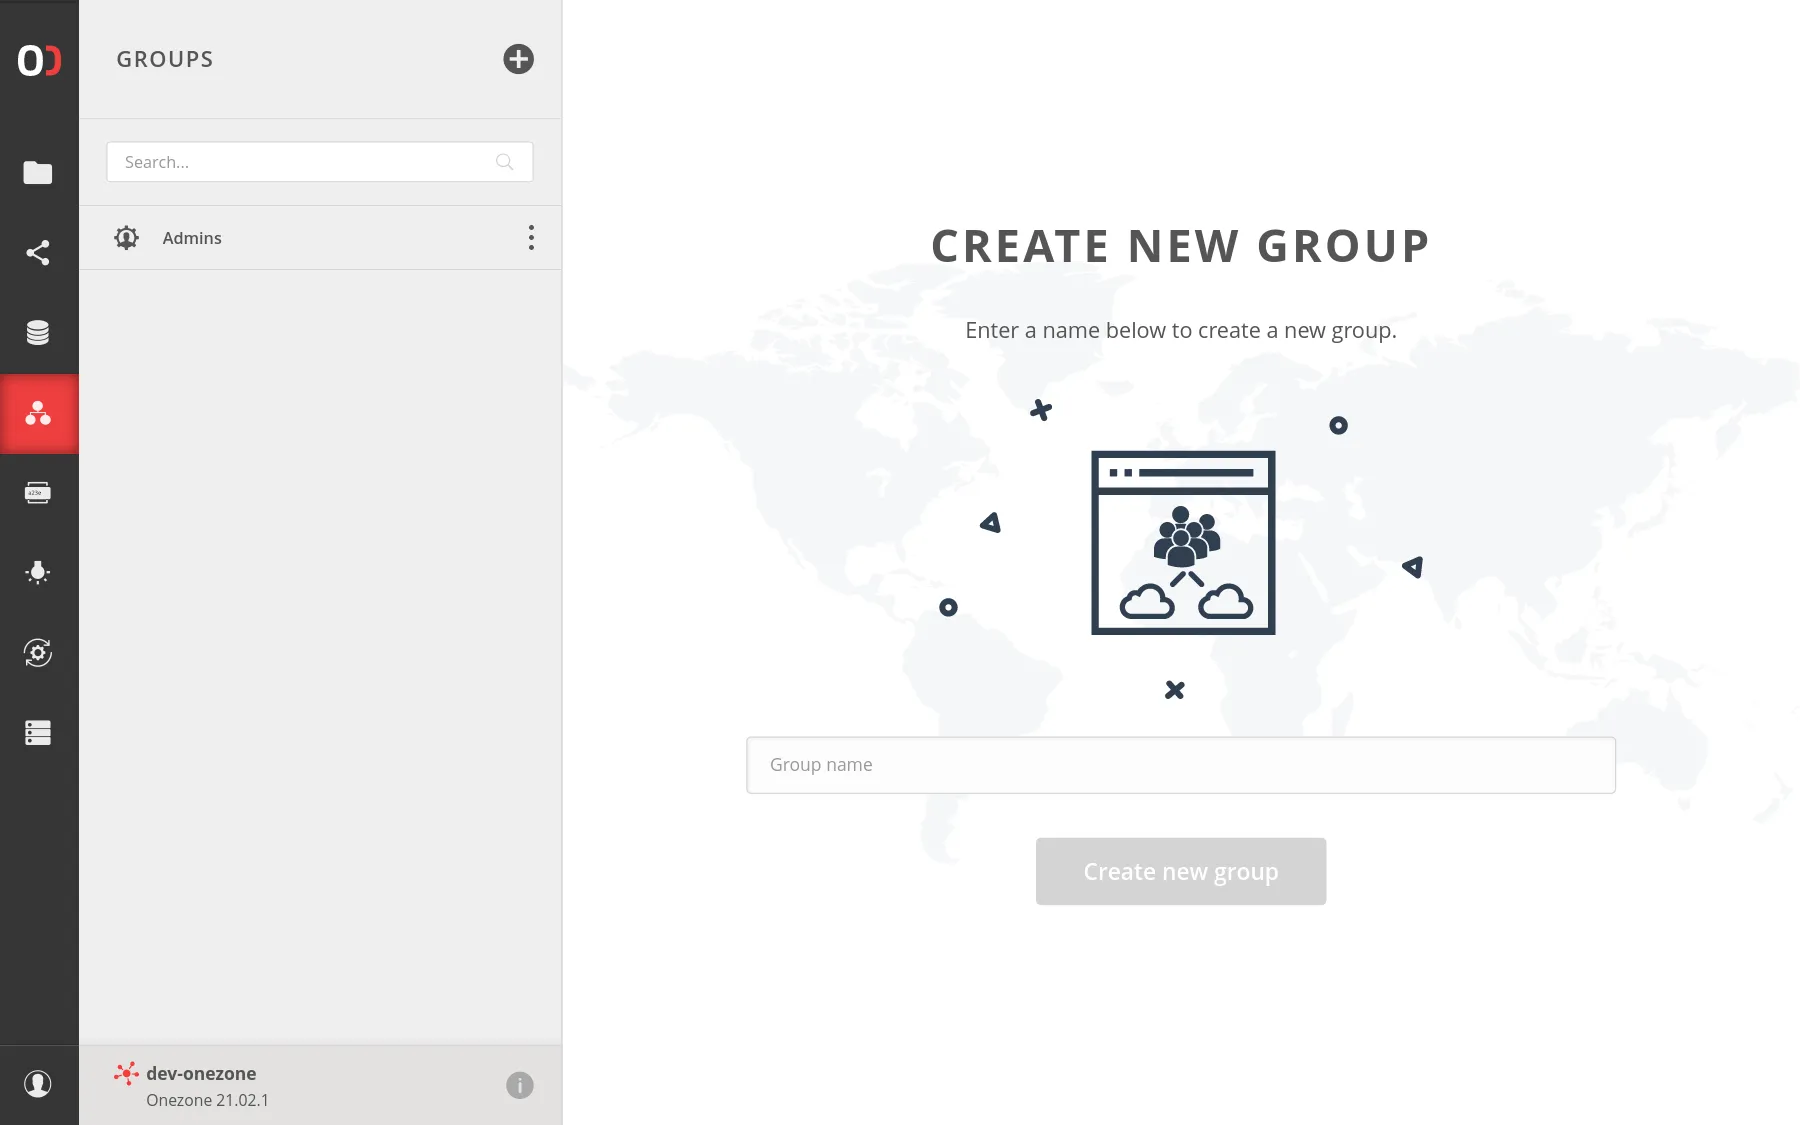Click the Group name input field
1800x1125 pixels.
tap(1180, 764)
